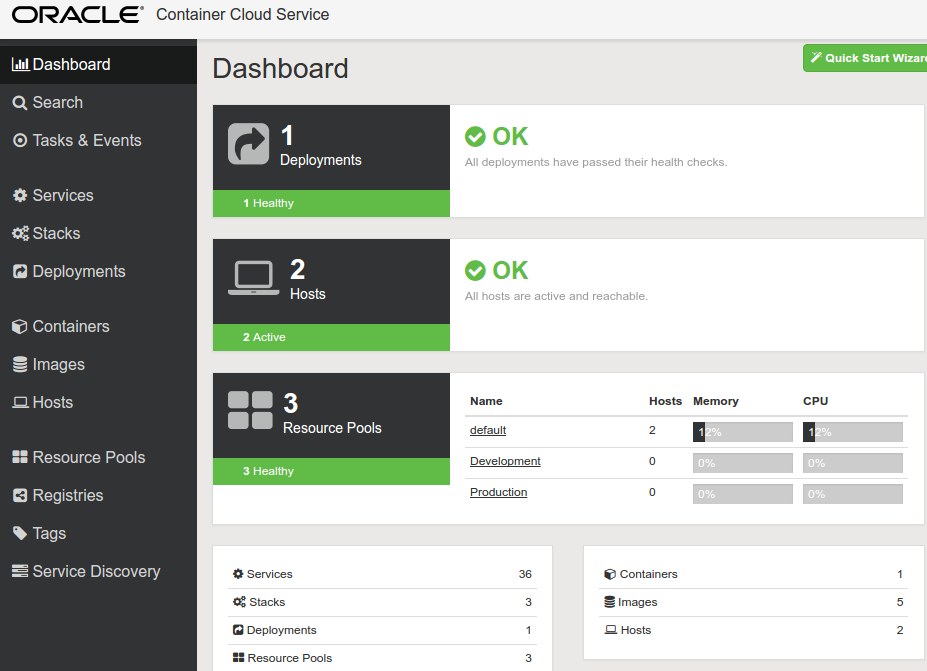The height and width of the screenshot is (671, 927).
Task: Click the Hosts laptop icon in sidebar
Action: point(20,403)
